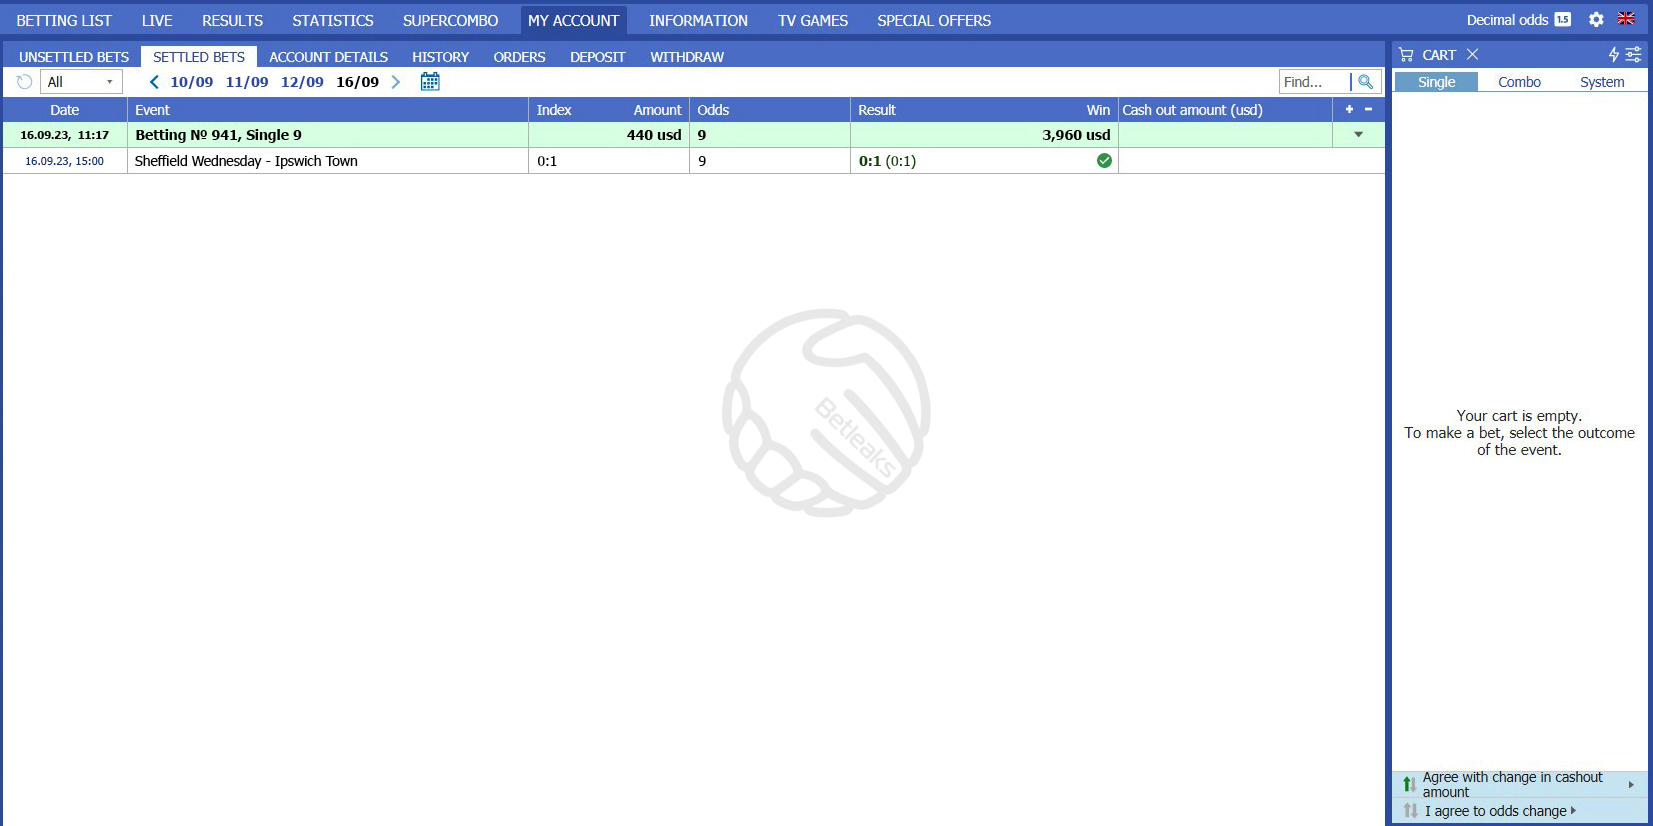Click the search magnifier icon next to Find
The width and height of the screenshot is (1653, 826).
pos(1366,82)
